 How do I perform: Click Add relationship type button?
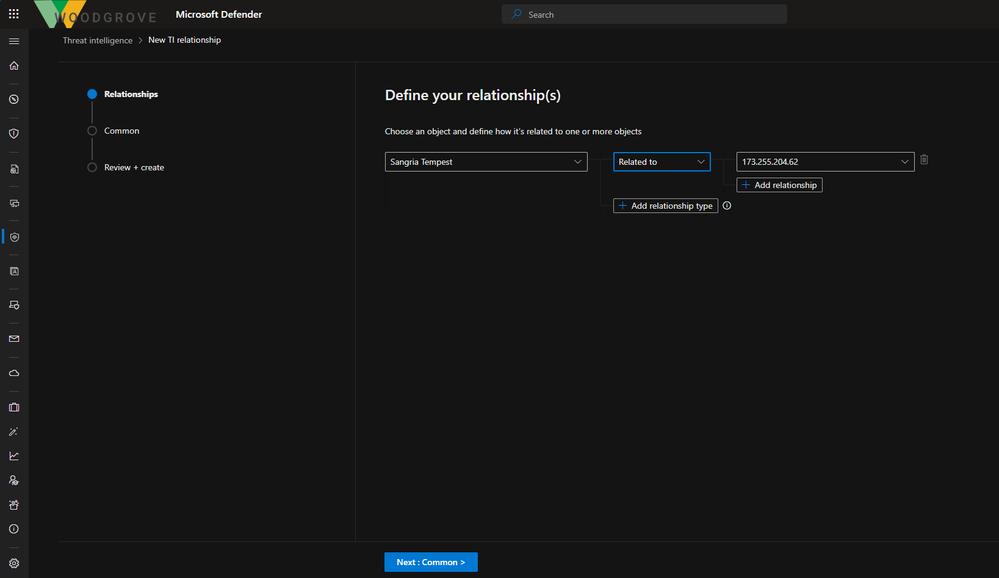(665, 206)
